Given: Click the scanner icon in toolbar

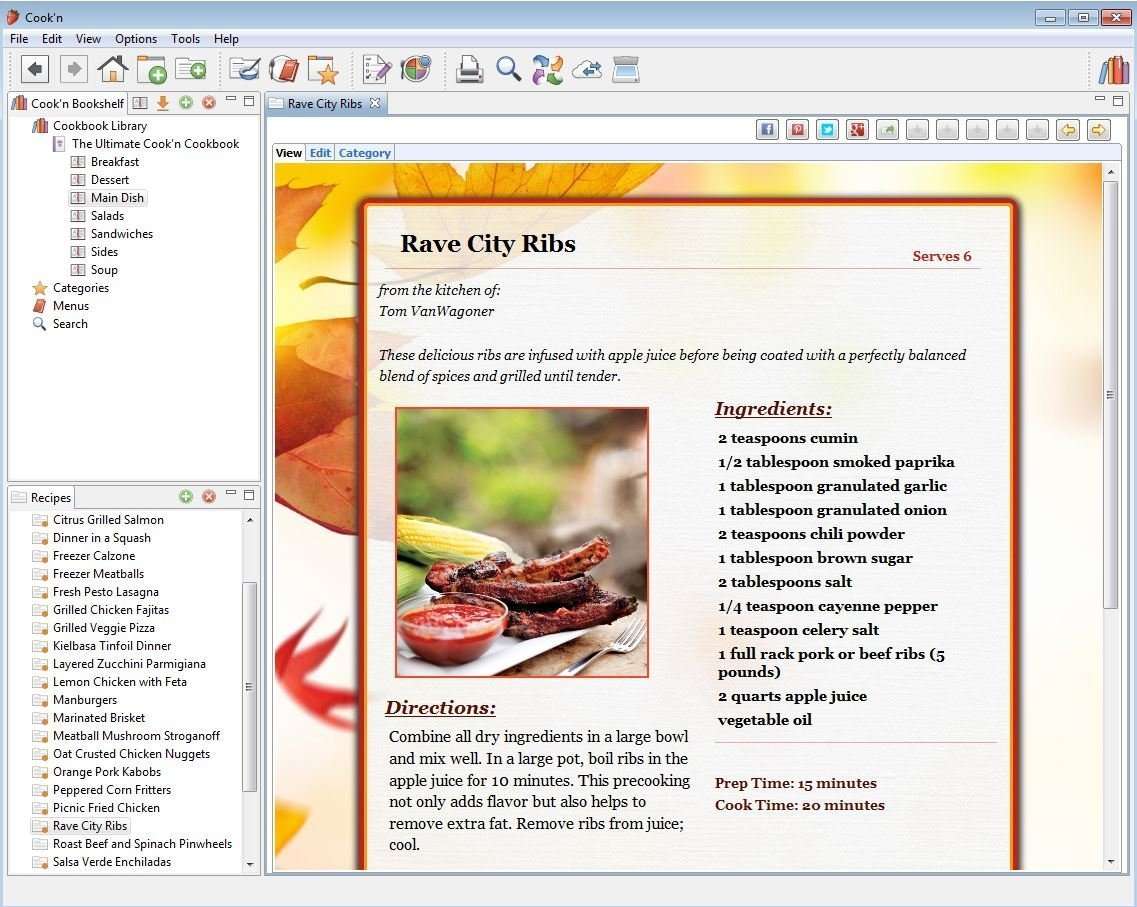Looking at the screenshot, I should [x=625, y=69].
